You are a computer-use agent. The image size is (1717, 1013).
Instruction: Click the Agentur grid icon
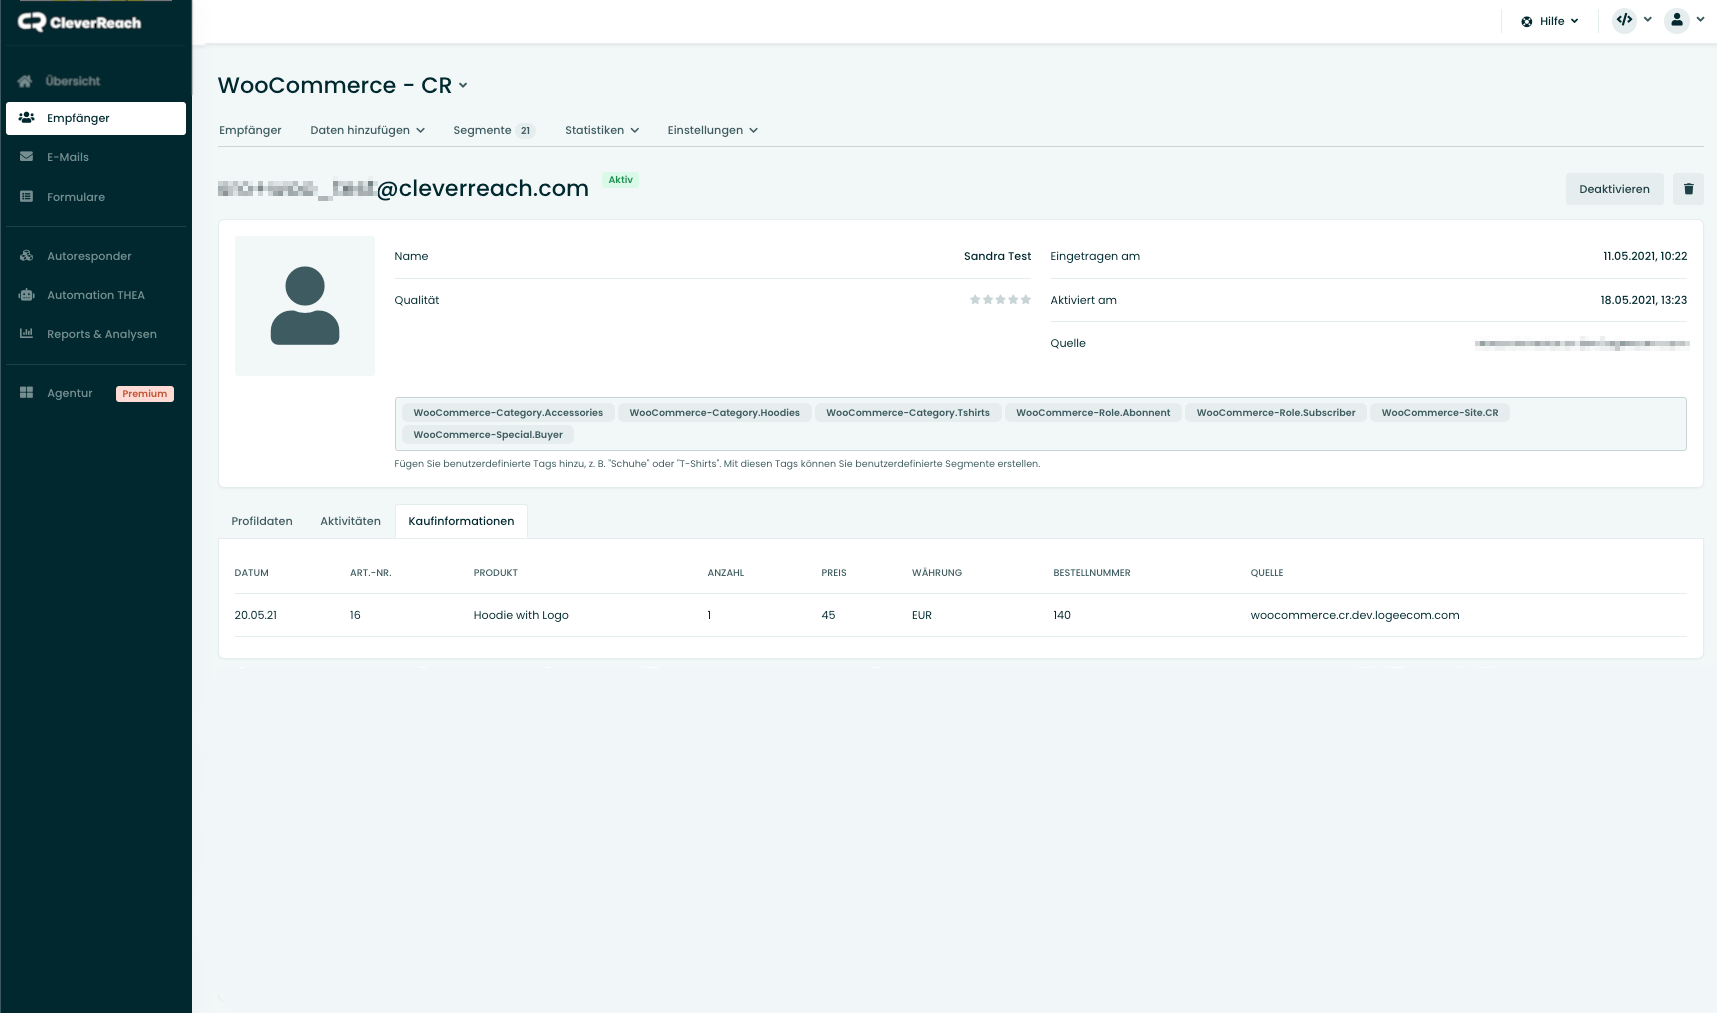(x=26, y=393)
